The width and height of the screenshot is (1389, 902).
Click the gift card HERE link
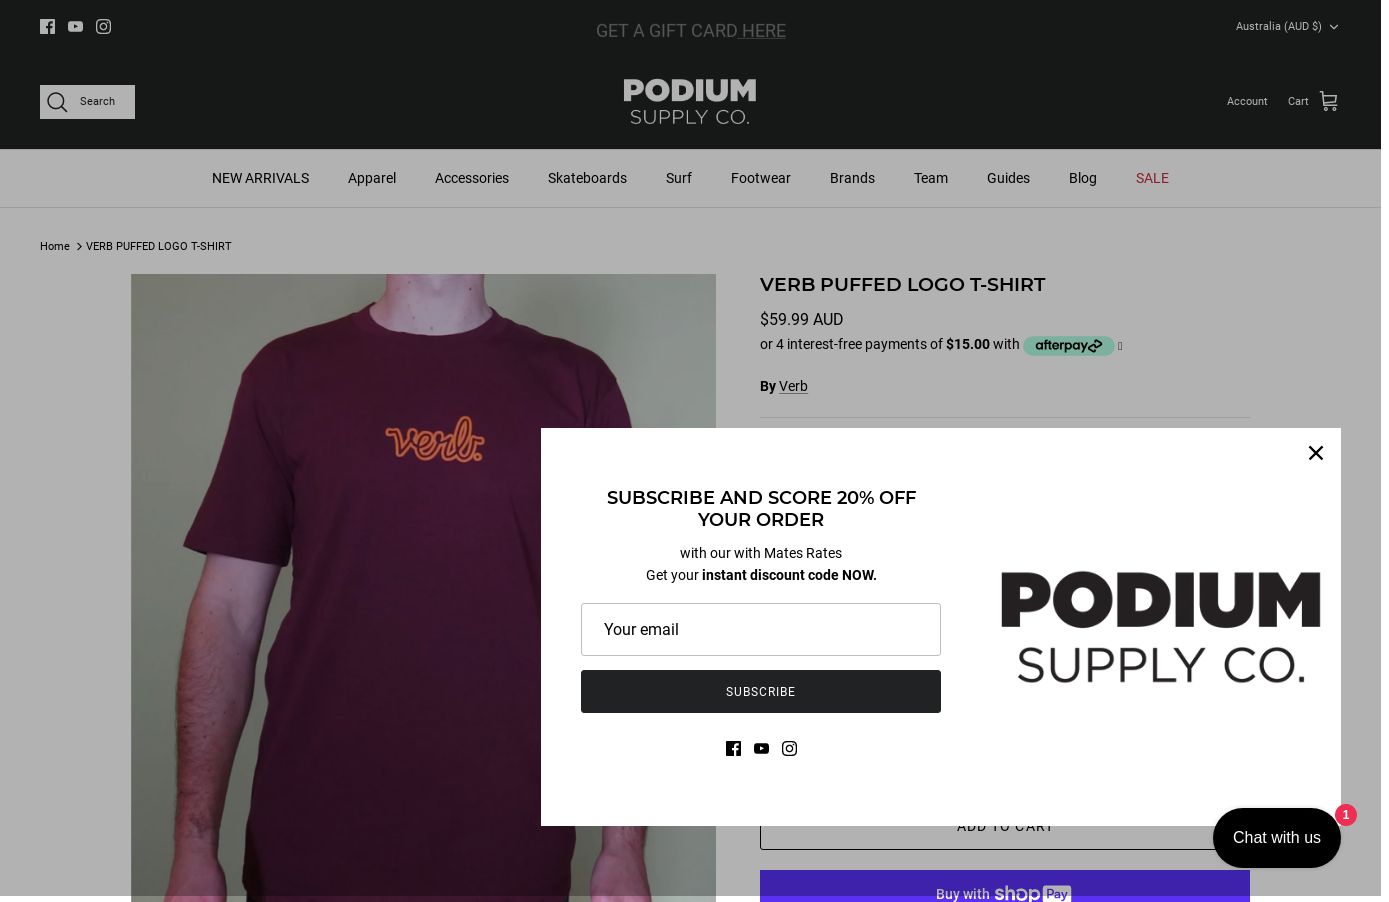coord(764,31)
